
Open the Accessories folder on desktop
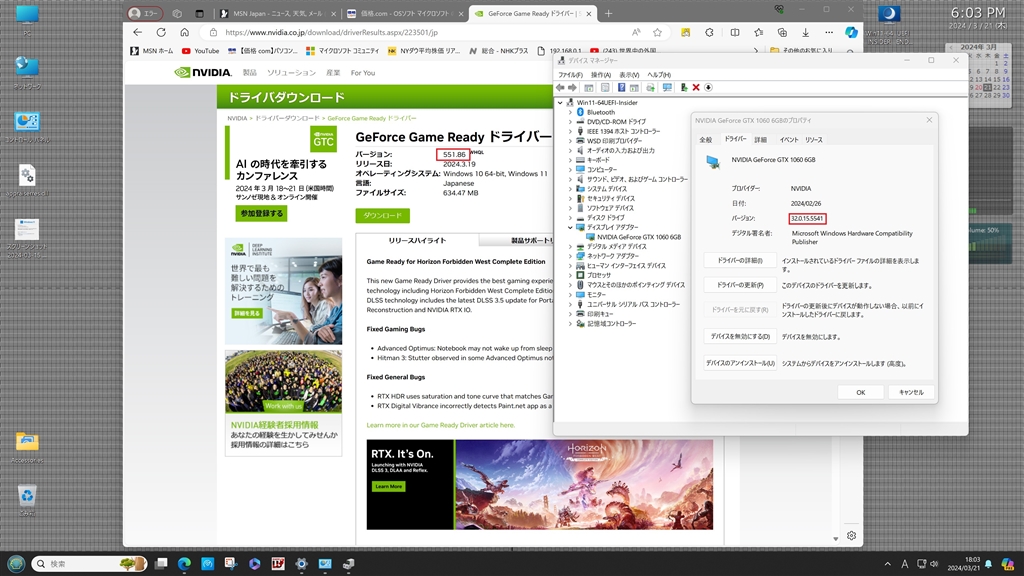(x=27, y=447)
